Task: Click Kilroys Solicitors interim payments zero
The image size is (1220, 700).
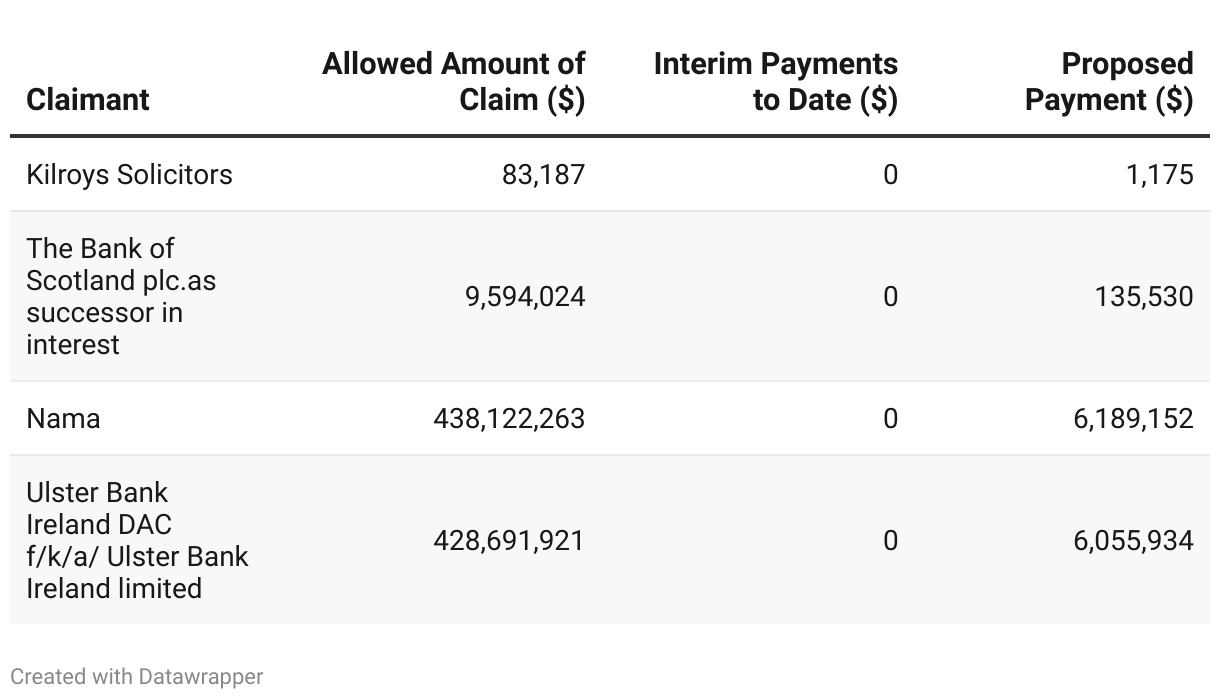Action: [x=890, y=174]
